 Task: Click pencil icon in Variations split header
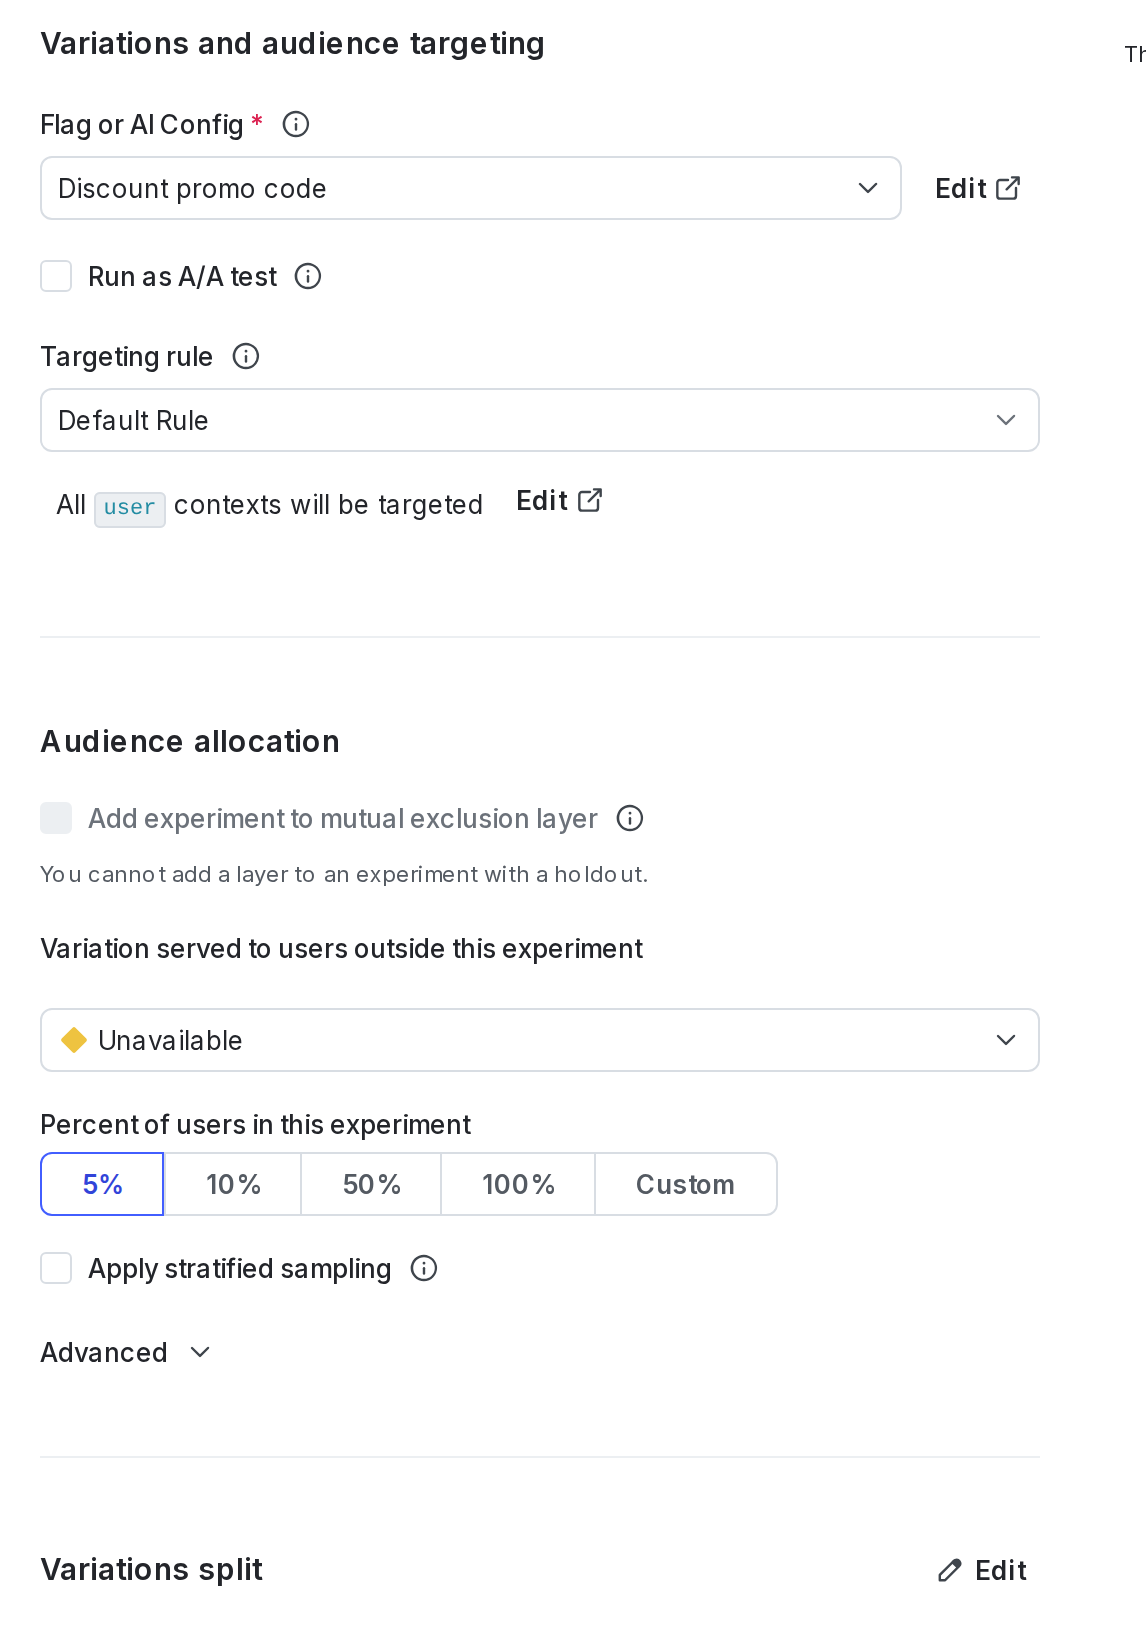[949, 1571]
